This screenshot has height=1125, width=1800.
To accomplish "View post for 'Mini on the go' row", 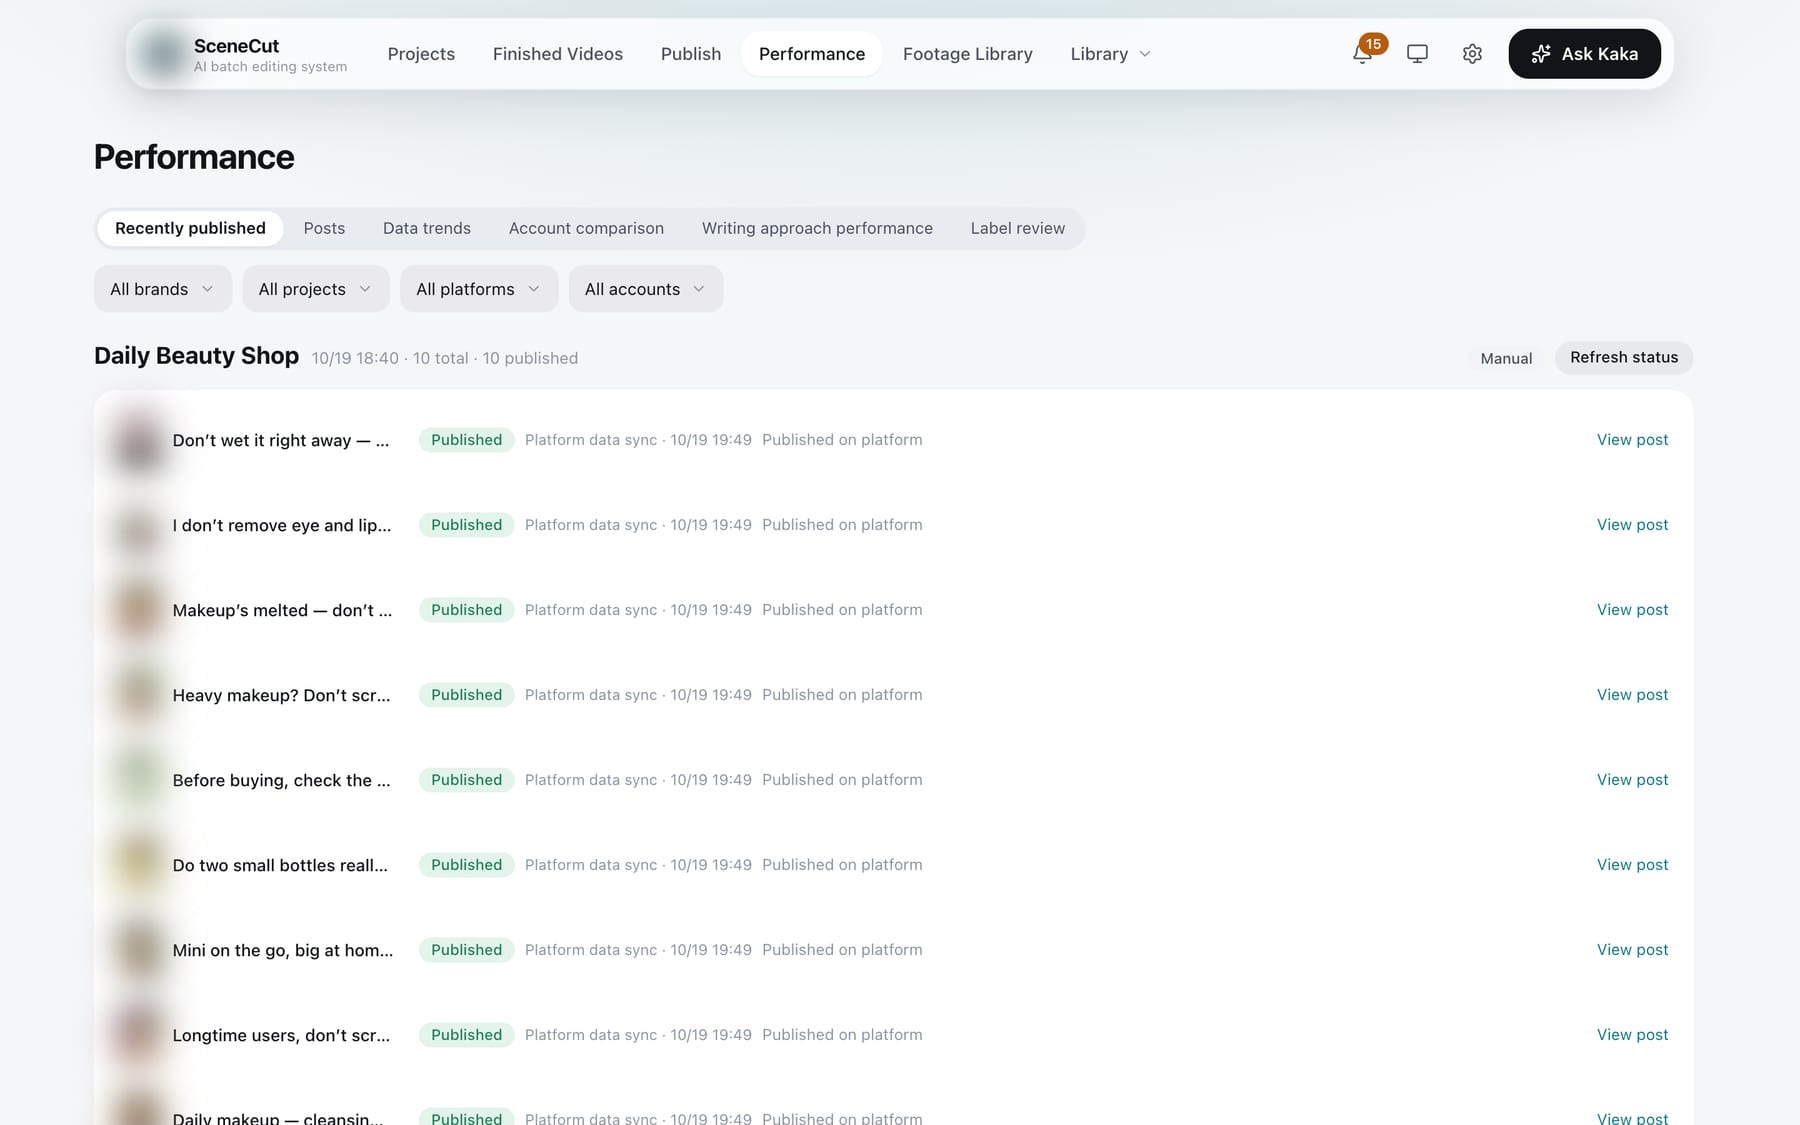I will 1632,950.
